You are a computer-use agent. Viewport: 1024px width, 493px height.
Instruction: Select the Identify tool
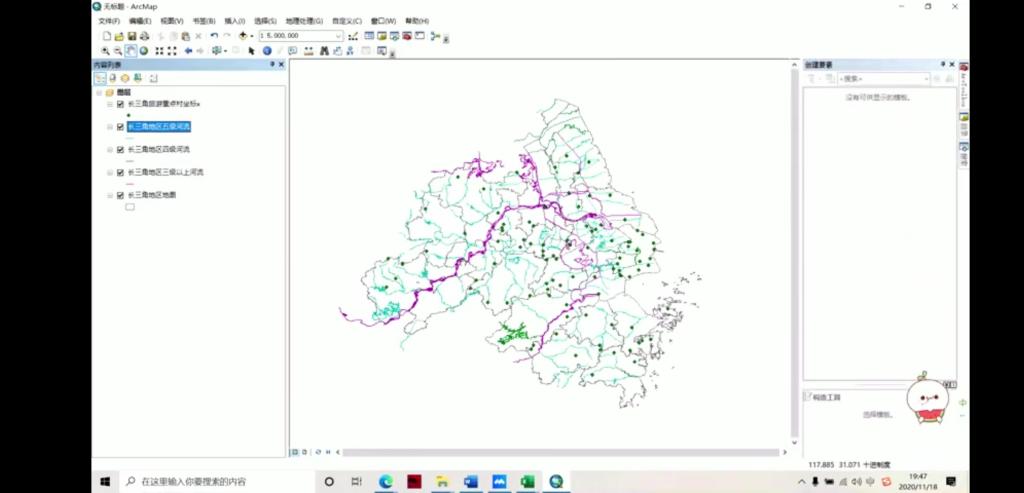click(267, 50)
